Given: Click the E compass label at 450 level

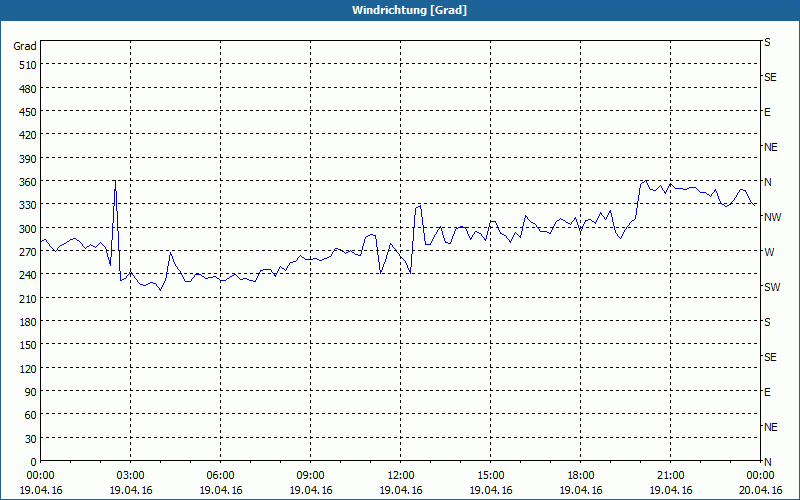Looking at the screenshot, I should (767, 112).
